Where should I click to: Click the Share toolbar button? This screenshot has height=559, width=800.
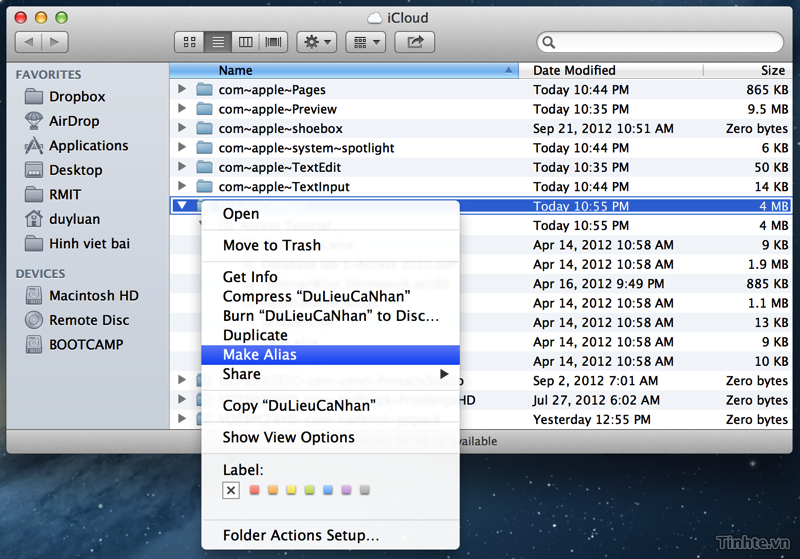(415, 42)
